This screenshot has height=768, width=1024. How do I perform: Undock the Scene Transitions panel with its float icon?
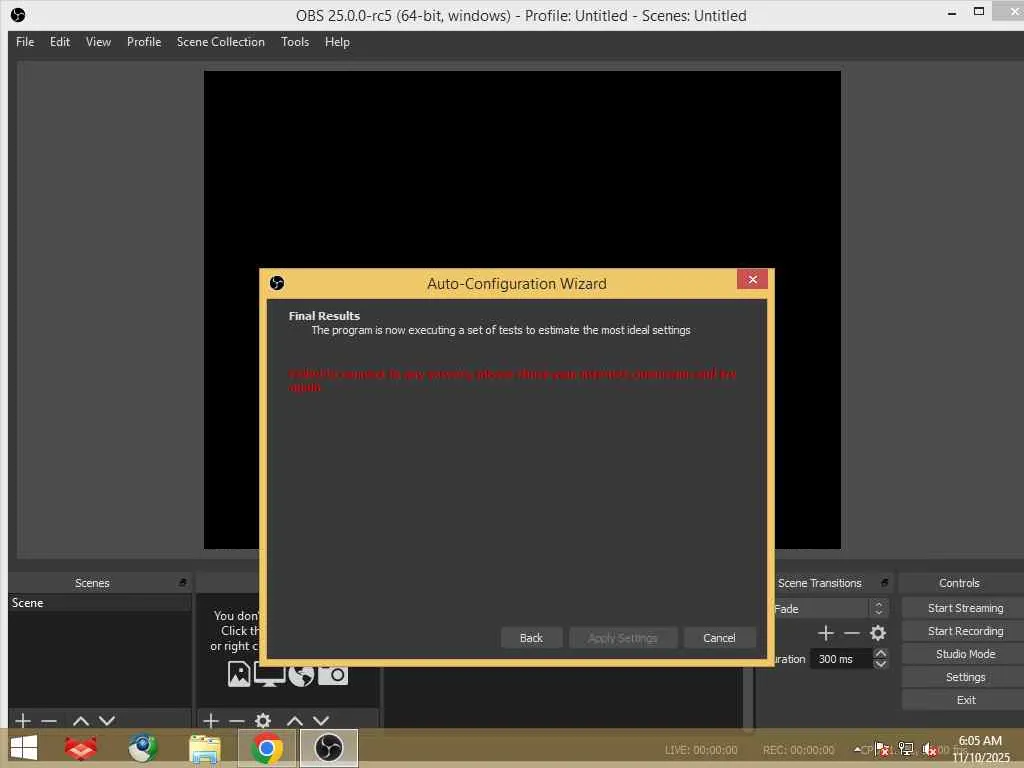884,583
